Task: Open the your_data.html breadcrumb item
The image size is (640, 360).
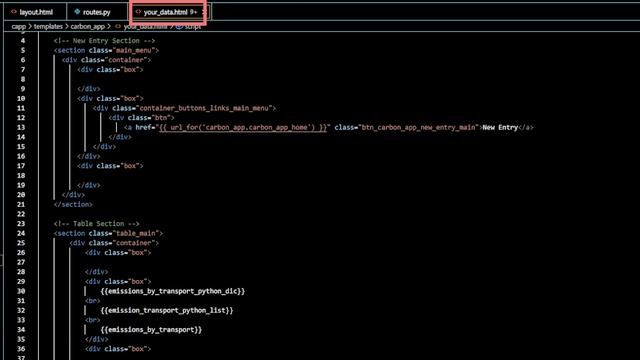Action: pyautogui.click(x=145, y=27)
